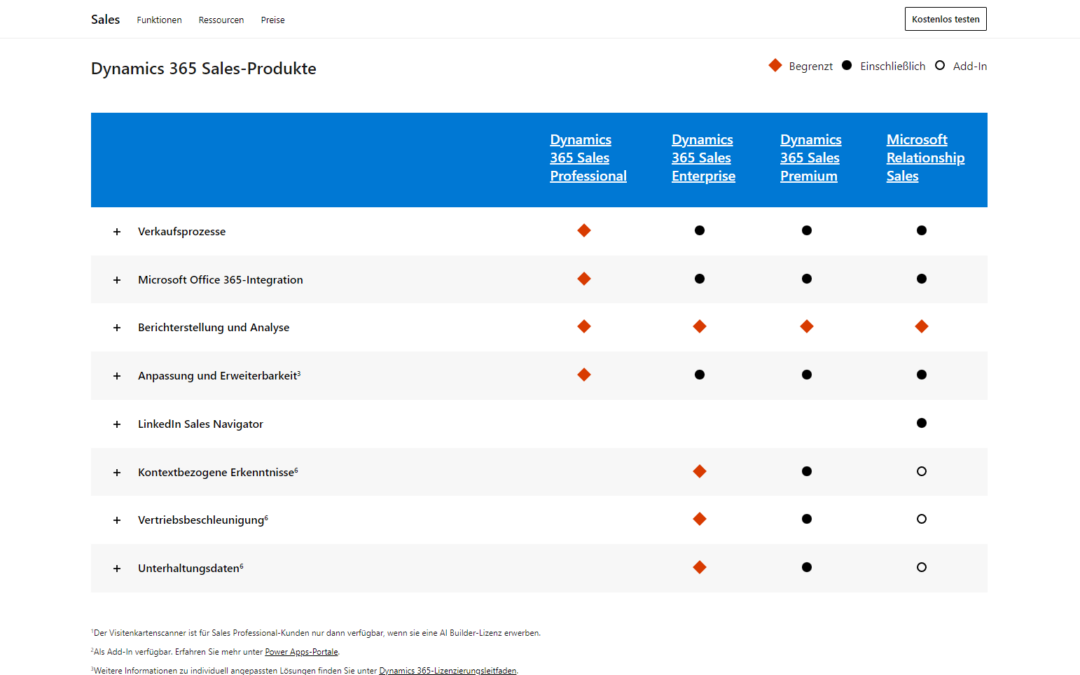
Task: Click Unterhaltungsdaten dot under Premium
Action: coord(807,567)
